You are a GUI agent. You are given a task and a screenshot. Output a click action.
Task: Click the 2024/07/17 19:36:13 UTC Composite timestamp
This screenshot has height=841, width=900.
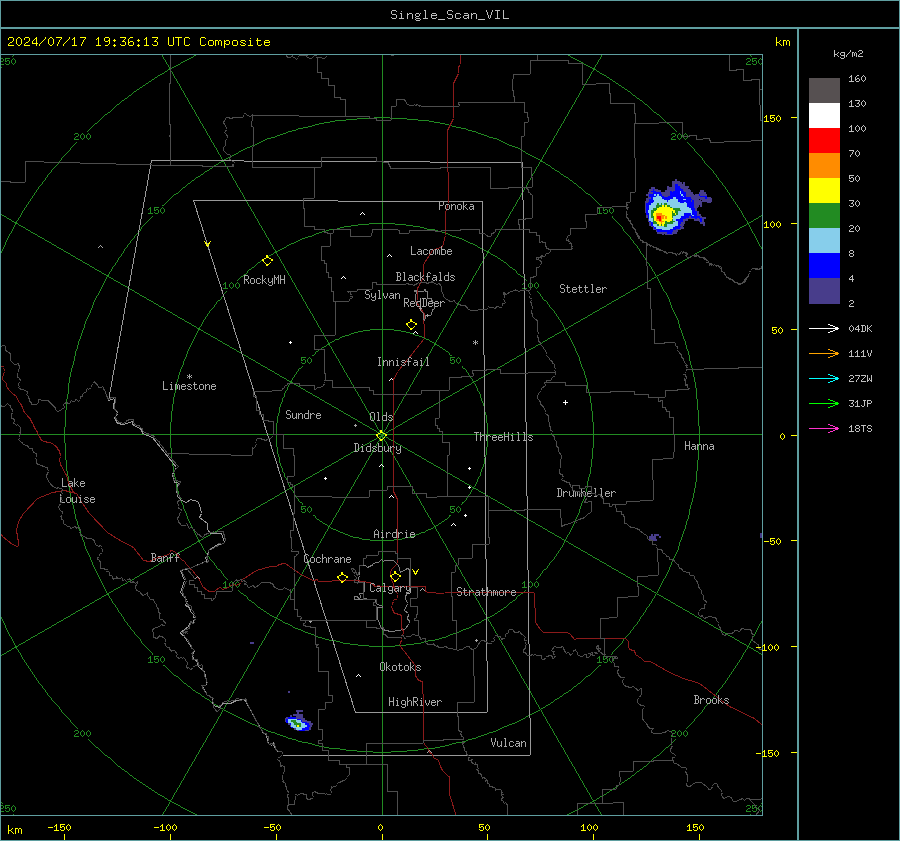coord(138,42)
